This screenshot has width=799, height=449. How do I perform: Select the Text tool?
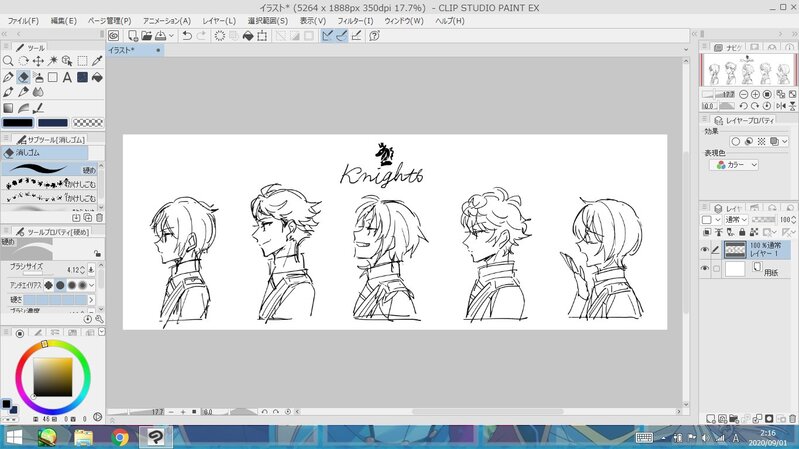(67, 77)
